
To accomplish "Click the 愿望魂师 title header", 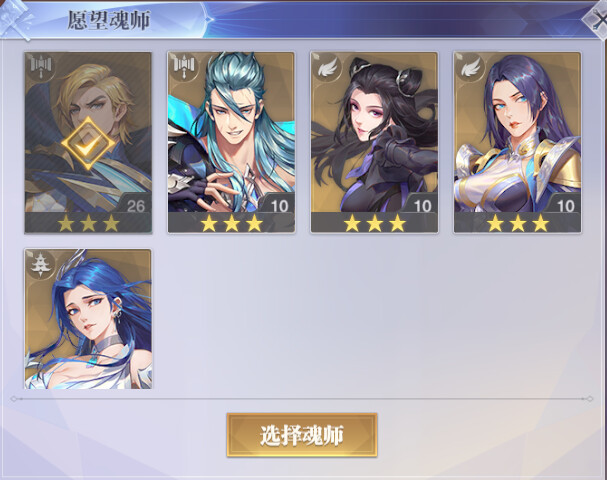I will coord(109,20).
